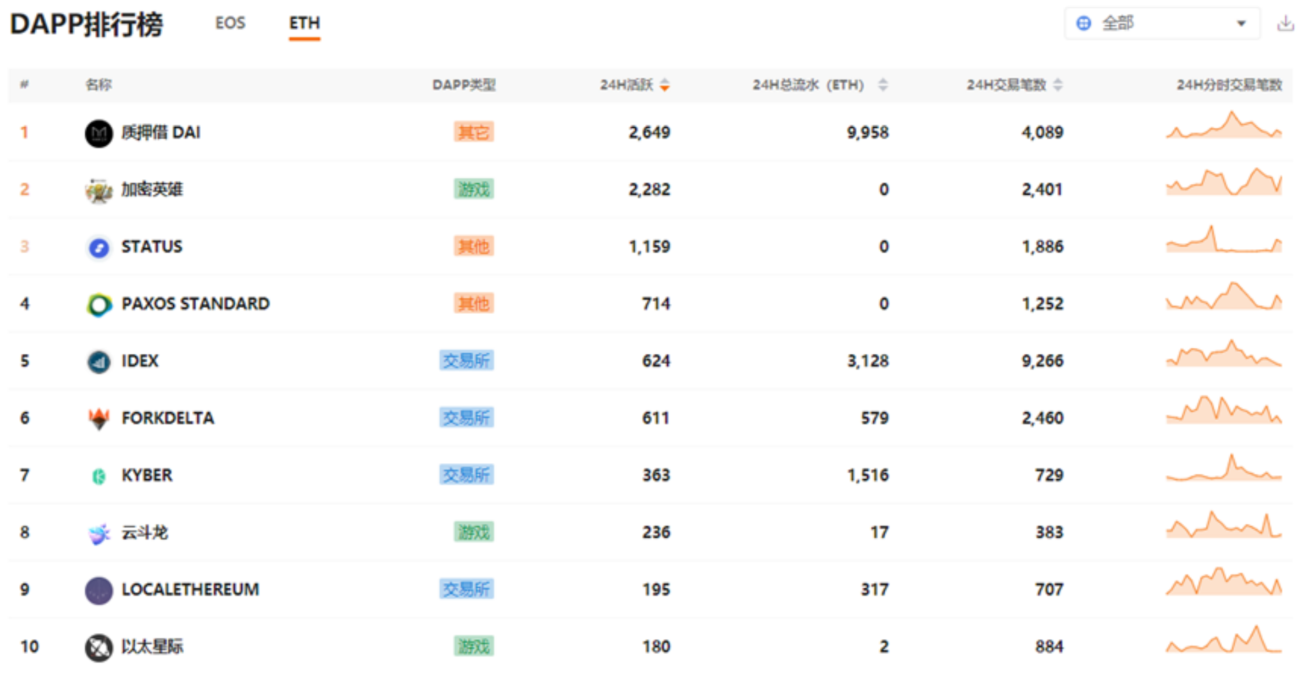Open the 加密英雄 dapp name
Image resolution: width=1307 pixels, height=690 pixels.
(152, 189)
